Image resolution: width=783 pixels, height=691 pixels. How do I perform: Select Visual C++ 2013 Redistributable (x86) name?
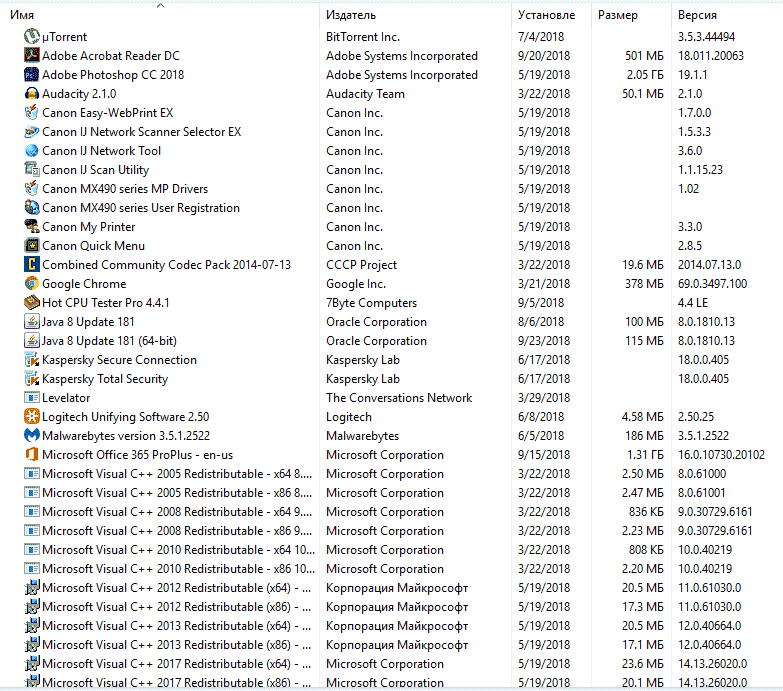point(176,645)
